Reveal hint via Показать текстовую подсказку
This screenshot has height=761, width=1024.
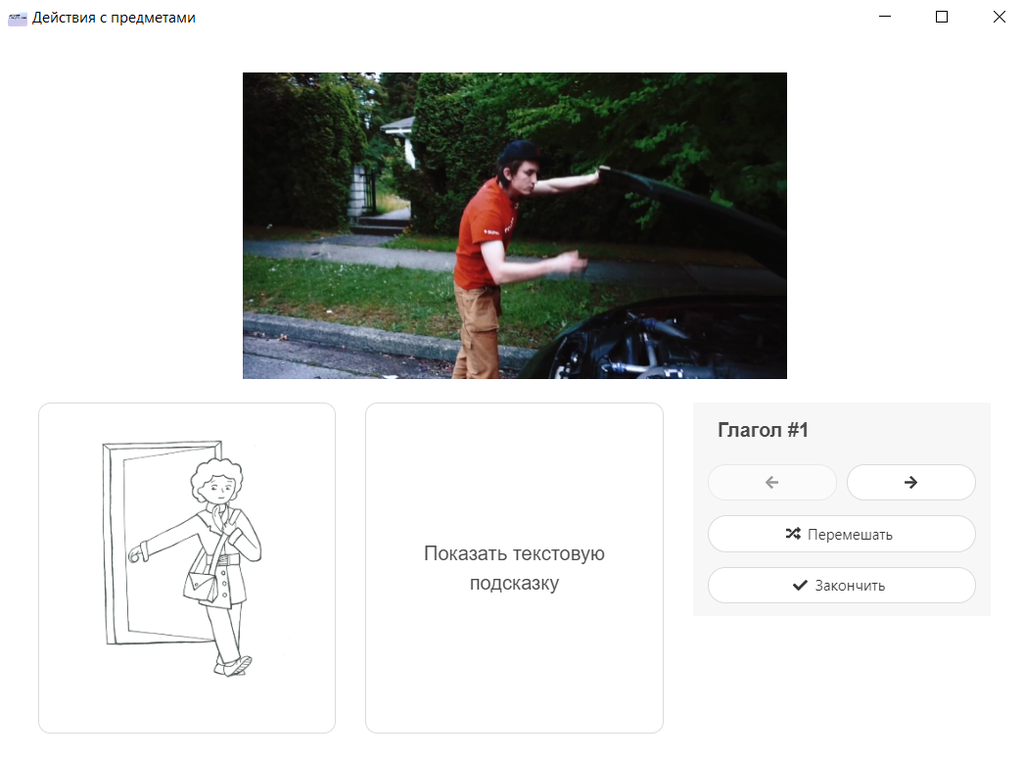point(514,568)
